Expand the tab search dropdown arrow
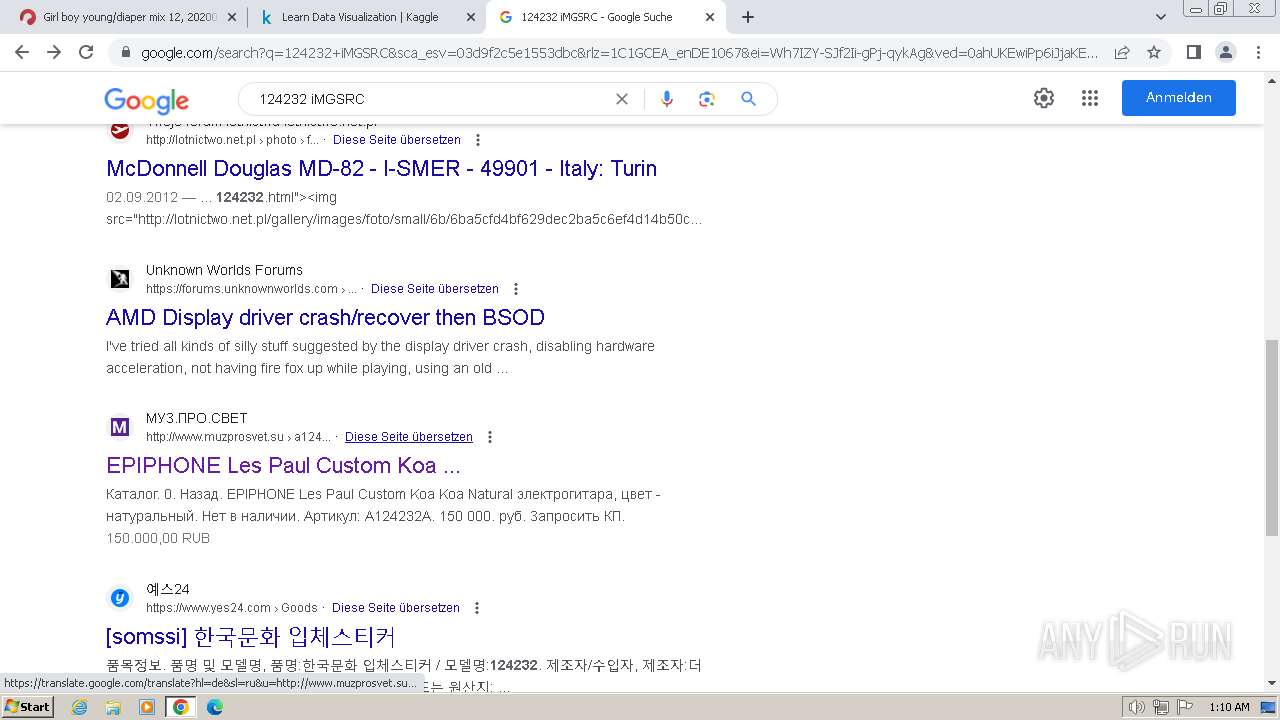 click(1161, 17)
